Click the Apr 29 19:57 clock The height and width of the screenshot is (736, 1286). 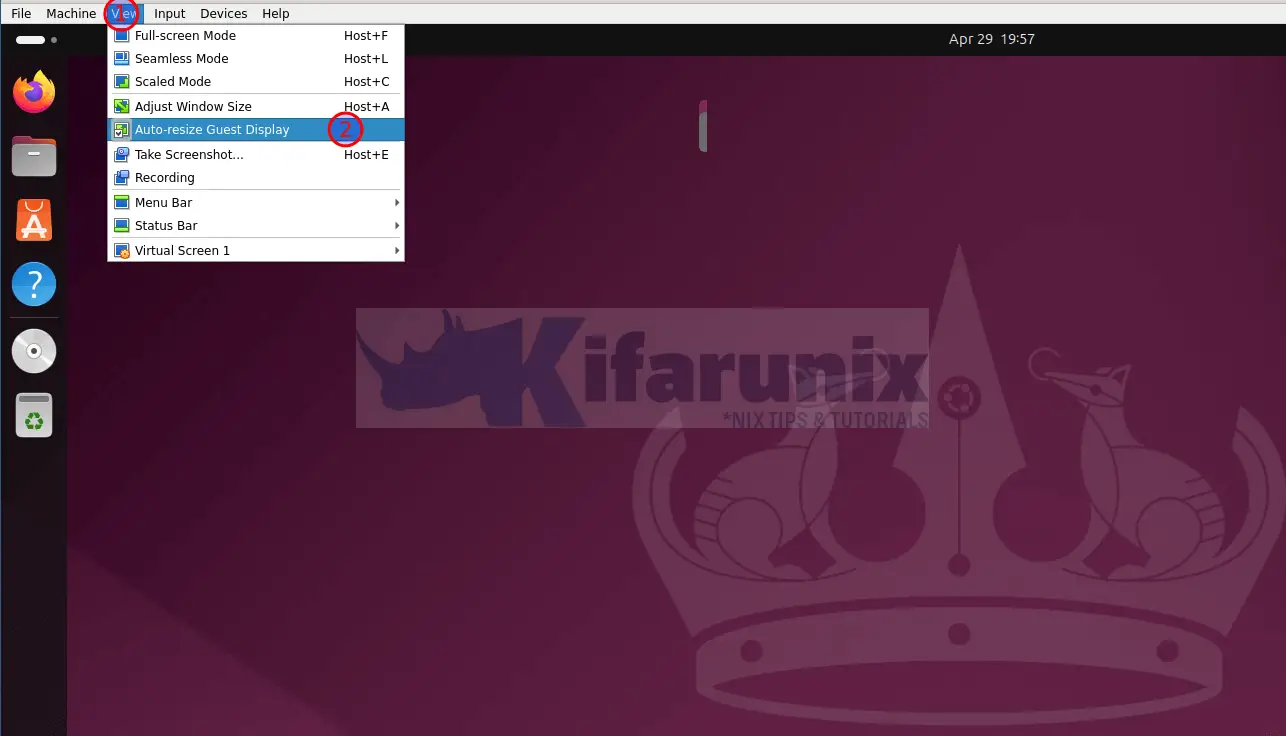[x=991, y=39]
